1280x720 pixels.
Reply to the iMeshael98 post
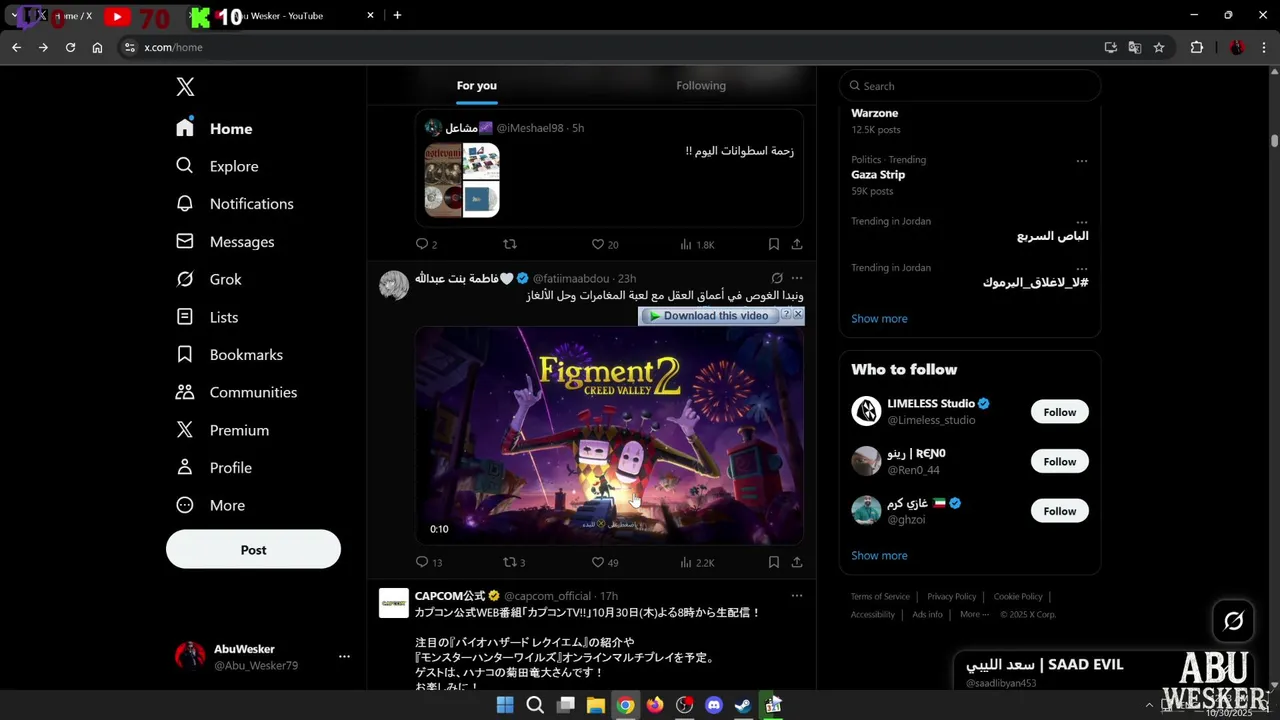pyautogui.click(x=426, y=244)
